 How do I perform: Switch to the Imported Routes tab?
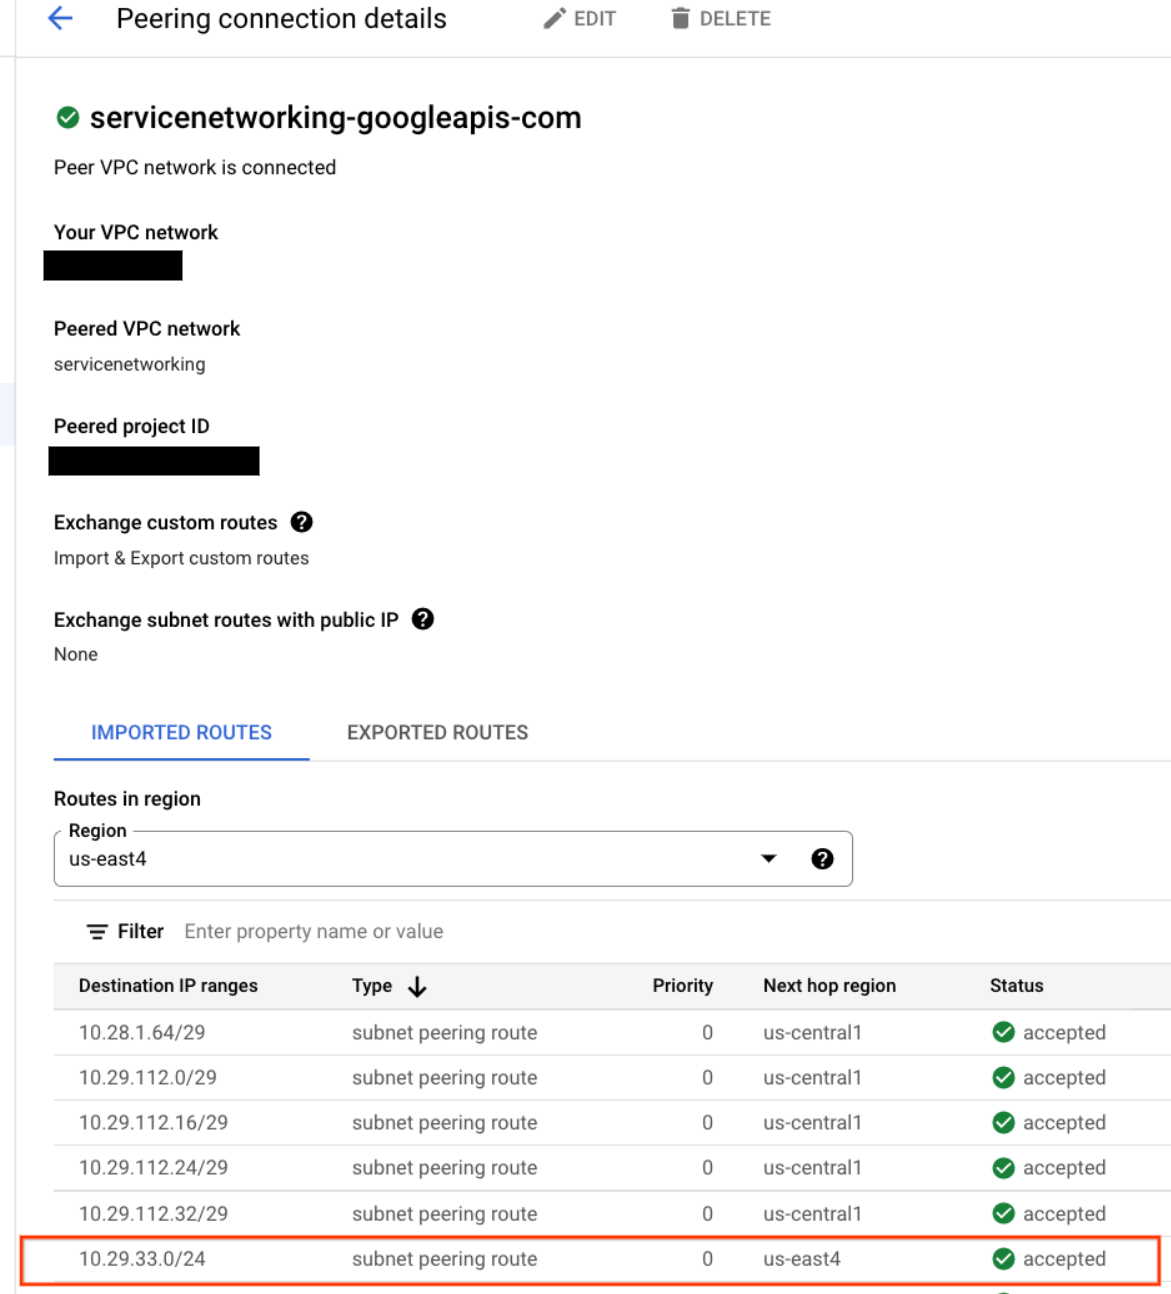[181, 732]
